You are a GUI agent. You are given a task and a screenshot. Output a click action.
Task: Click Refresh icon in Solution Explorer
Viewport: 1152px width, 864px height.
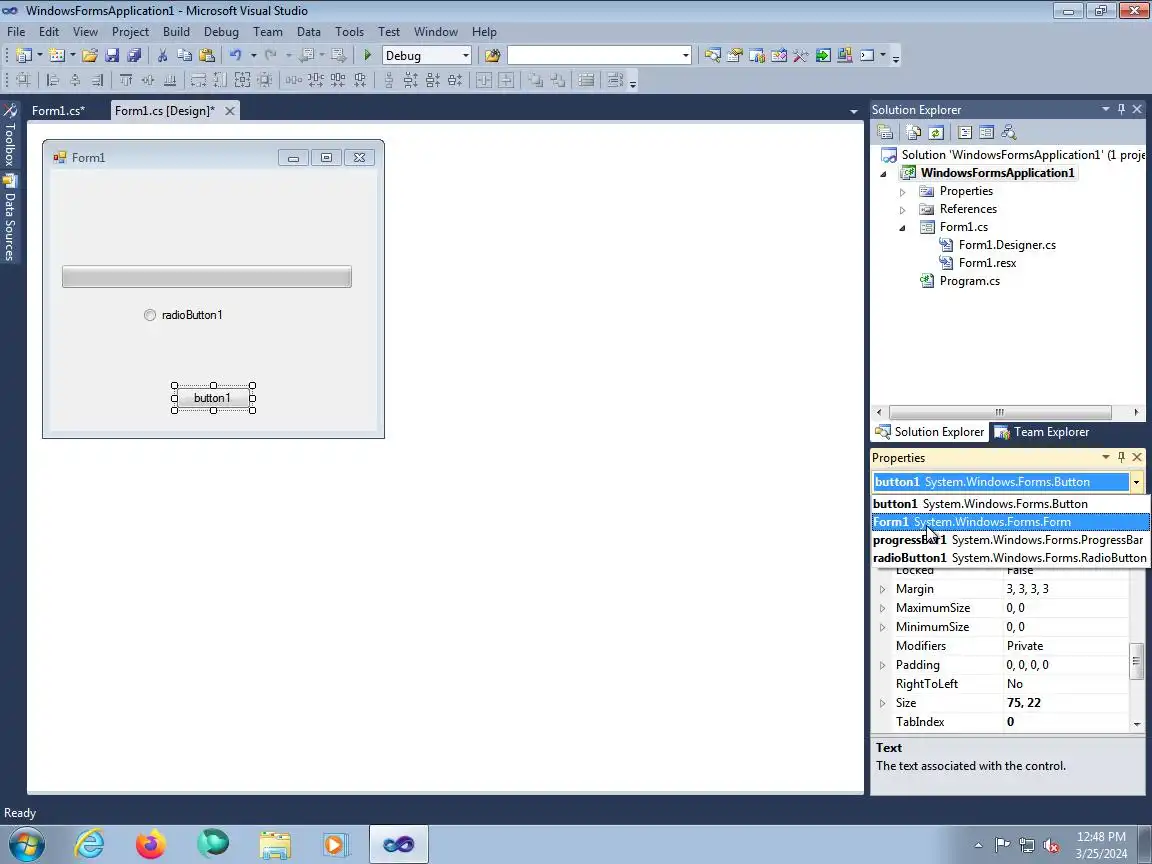tap(936, 132)
